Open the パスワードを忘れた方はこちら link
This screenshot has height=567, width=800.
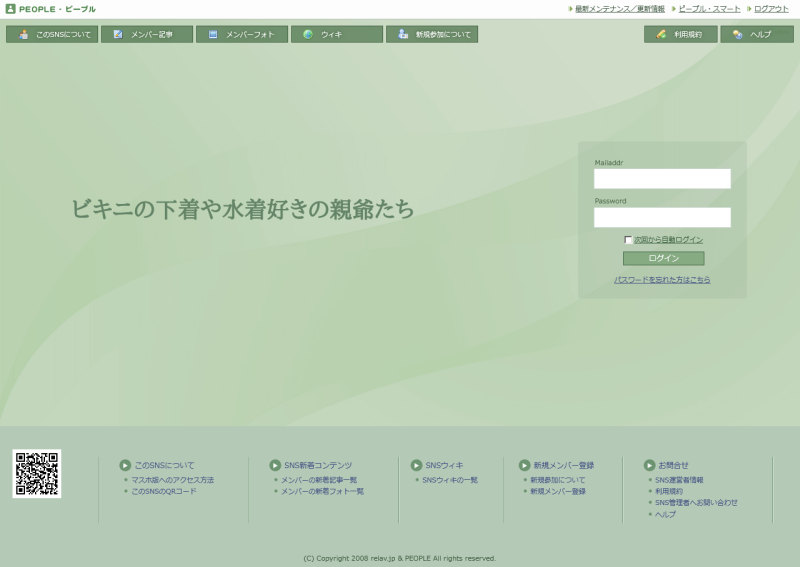click(662, 280)
